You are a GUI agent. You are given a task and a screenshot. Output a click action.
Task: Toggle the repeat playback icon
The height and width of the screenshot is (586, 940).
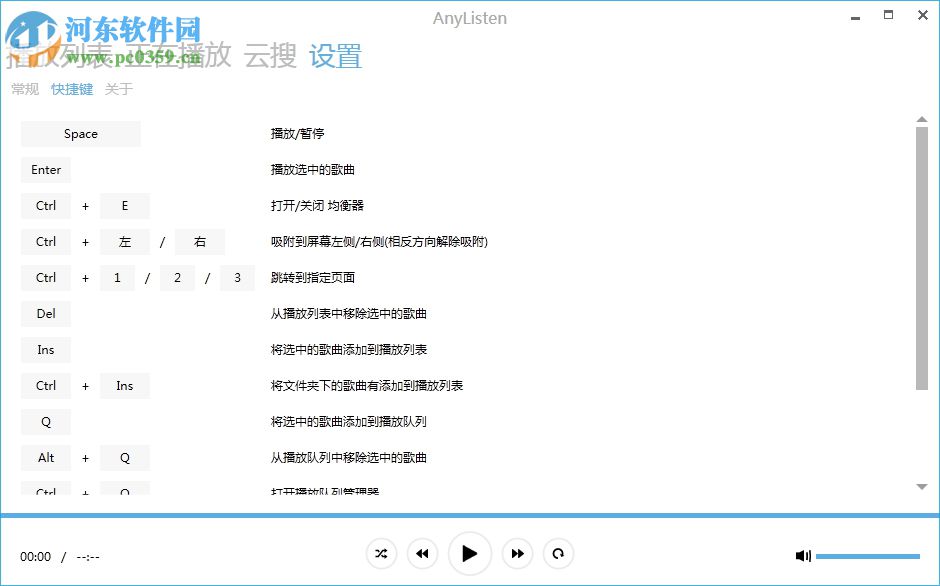[x=558, y=553]
